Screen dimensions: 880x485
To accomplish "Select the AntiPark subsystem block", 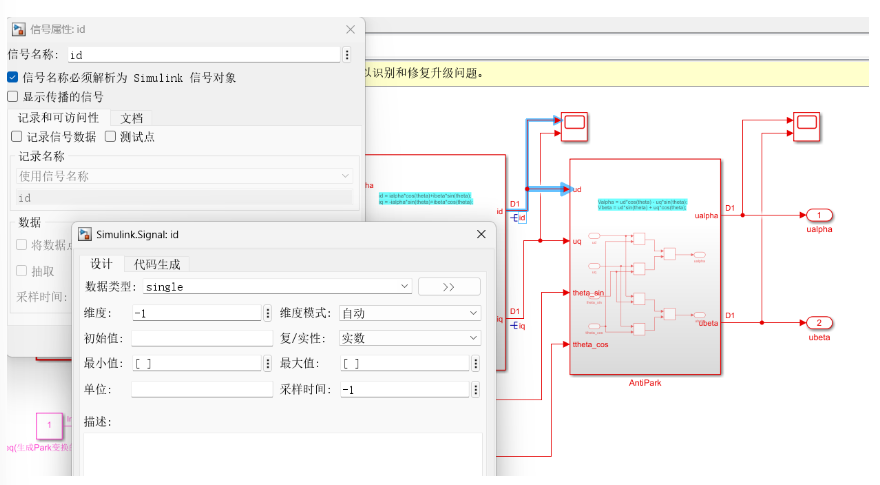I will tap(645, 267).
